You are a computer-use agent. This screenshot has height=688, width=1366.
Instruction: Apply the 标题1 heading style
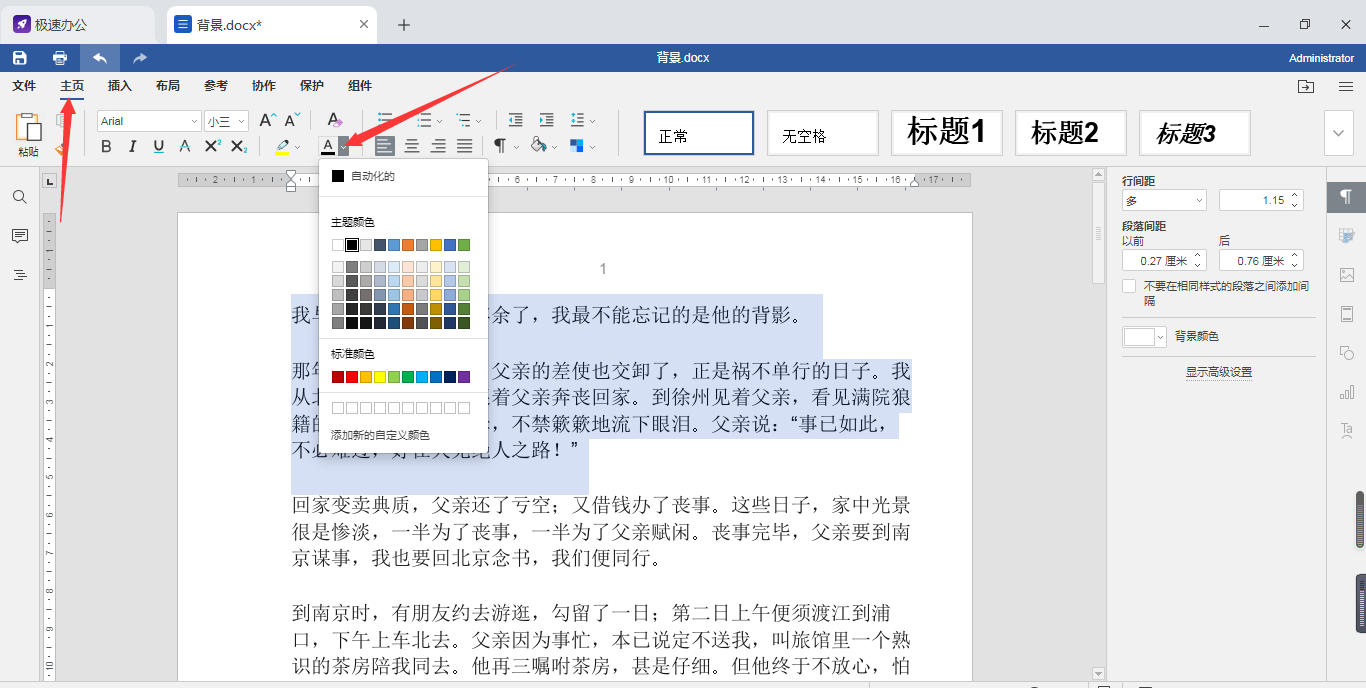(946, 133)
